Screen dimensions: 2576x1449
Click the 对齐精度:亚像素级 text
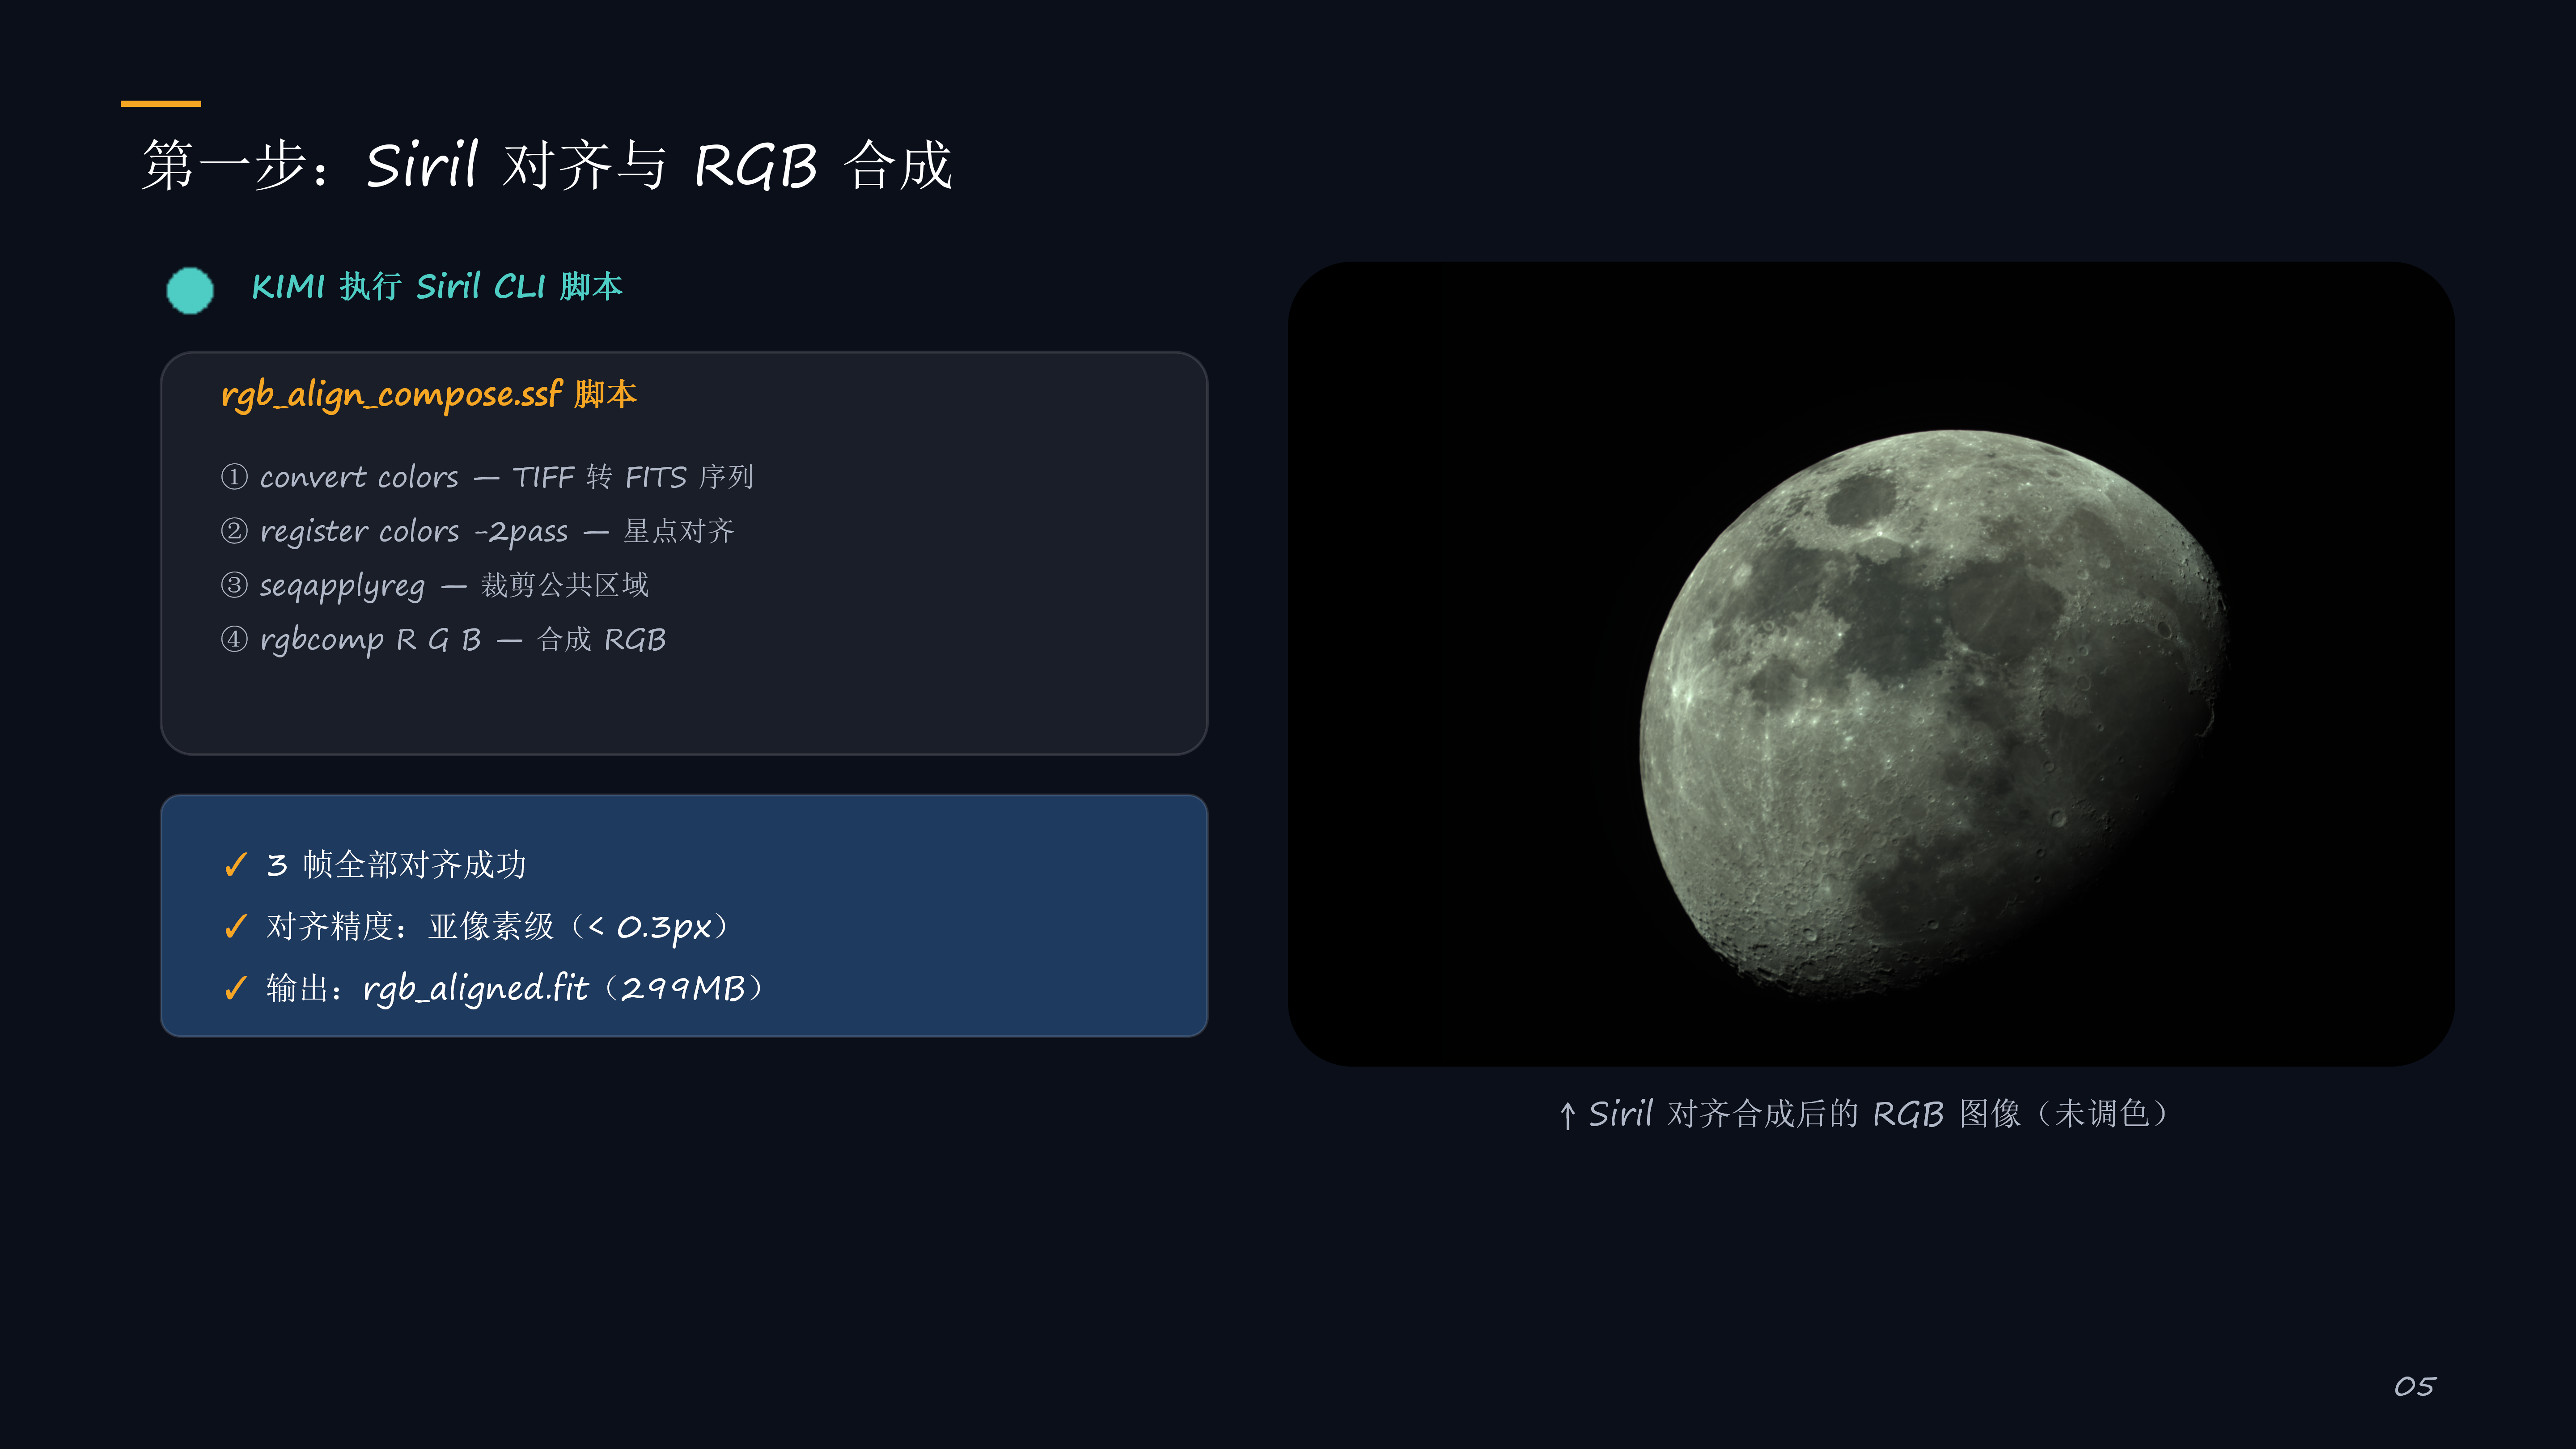click(x=499, y=927)
